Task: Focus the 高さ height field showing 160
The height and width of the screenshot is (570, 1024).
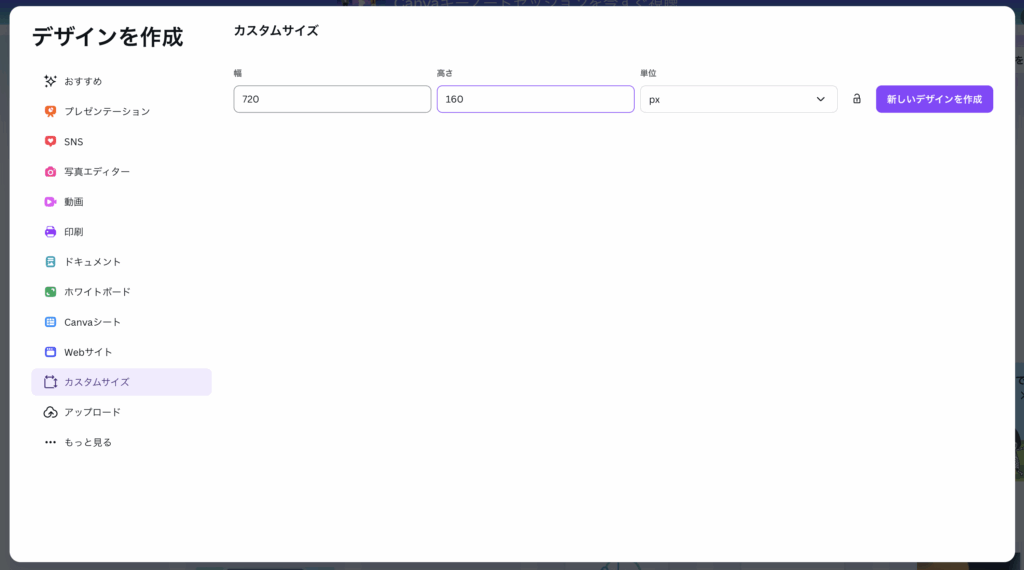Action: tap(535, 99)
